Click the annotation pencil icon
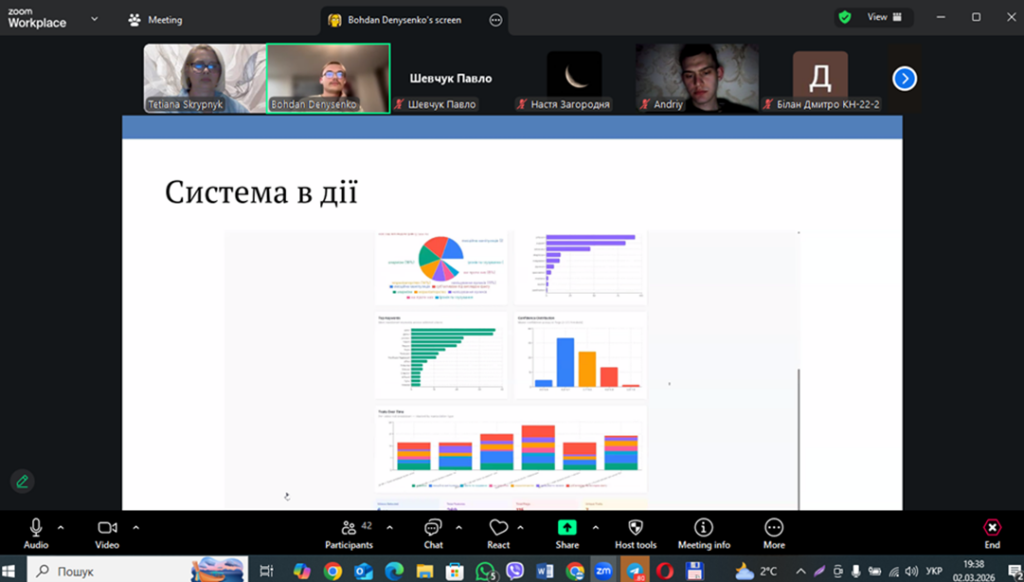 click(22, 481)
